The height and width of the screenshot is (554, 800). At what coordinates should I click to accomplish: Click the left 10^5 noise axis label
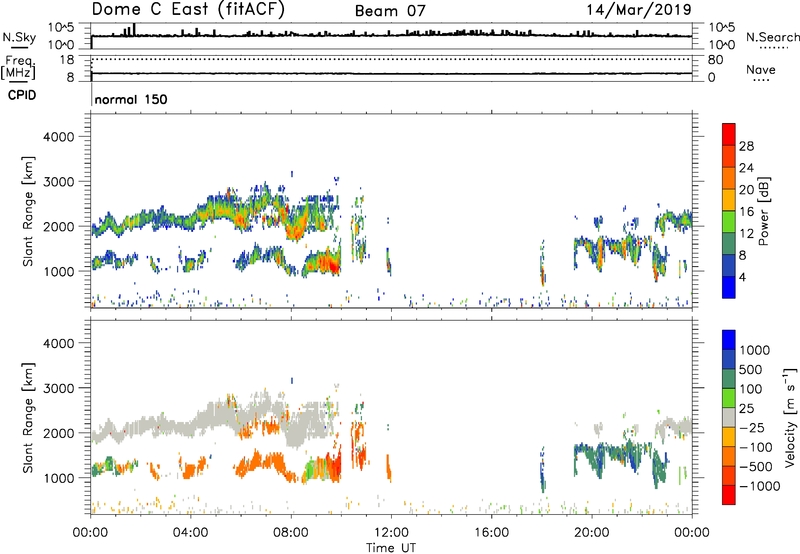tap(61, 28)
